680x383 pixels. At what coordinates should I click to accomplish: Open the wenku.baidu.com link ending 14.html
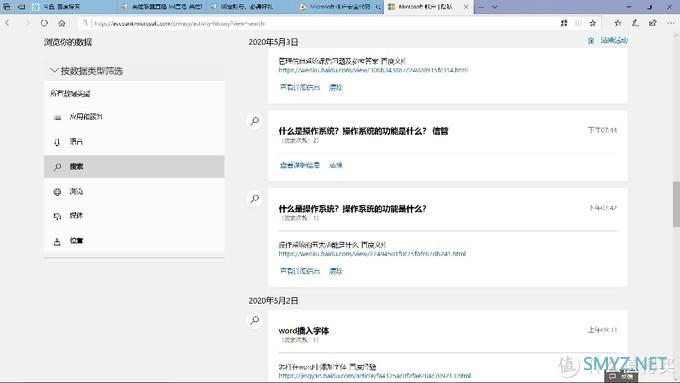pyautogui.click(x=373, y=70)
